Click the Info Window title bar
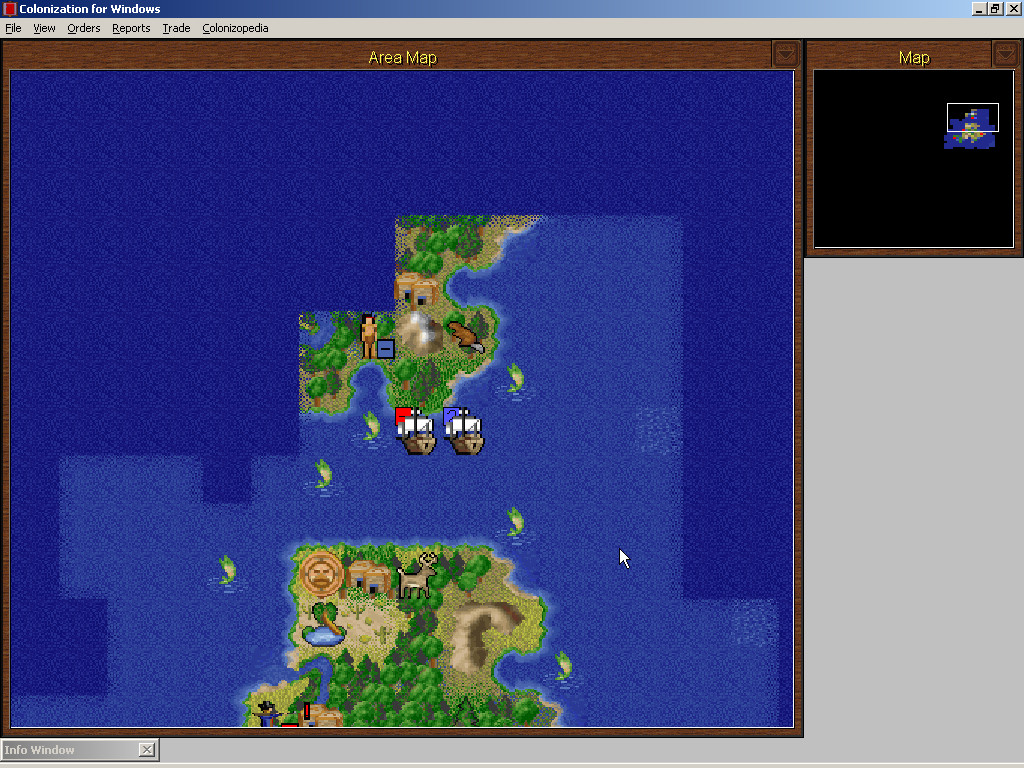Image resolution: width=1024 pixels, height=768 pixels. (x=71, y=750)
